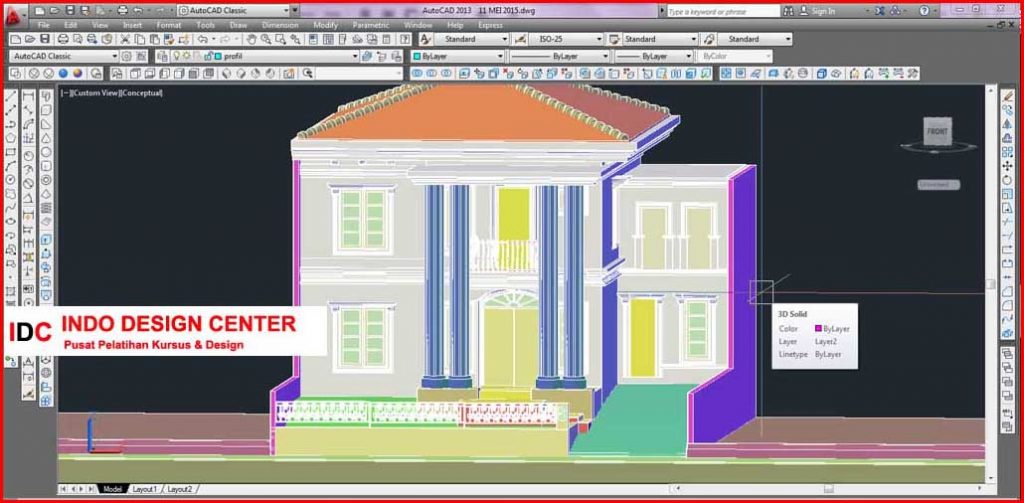The height and width of the screenshot is (503, 1024).
Task: Click the Move tool in modify toolbar
Action: tap(1008, 166)
